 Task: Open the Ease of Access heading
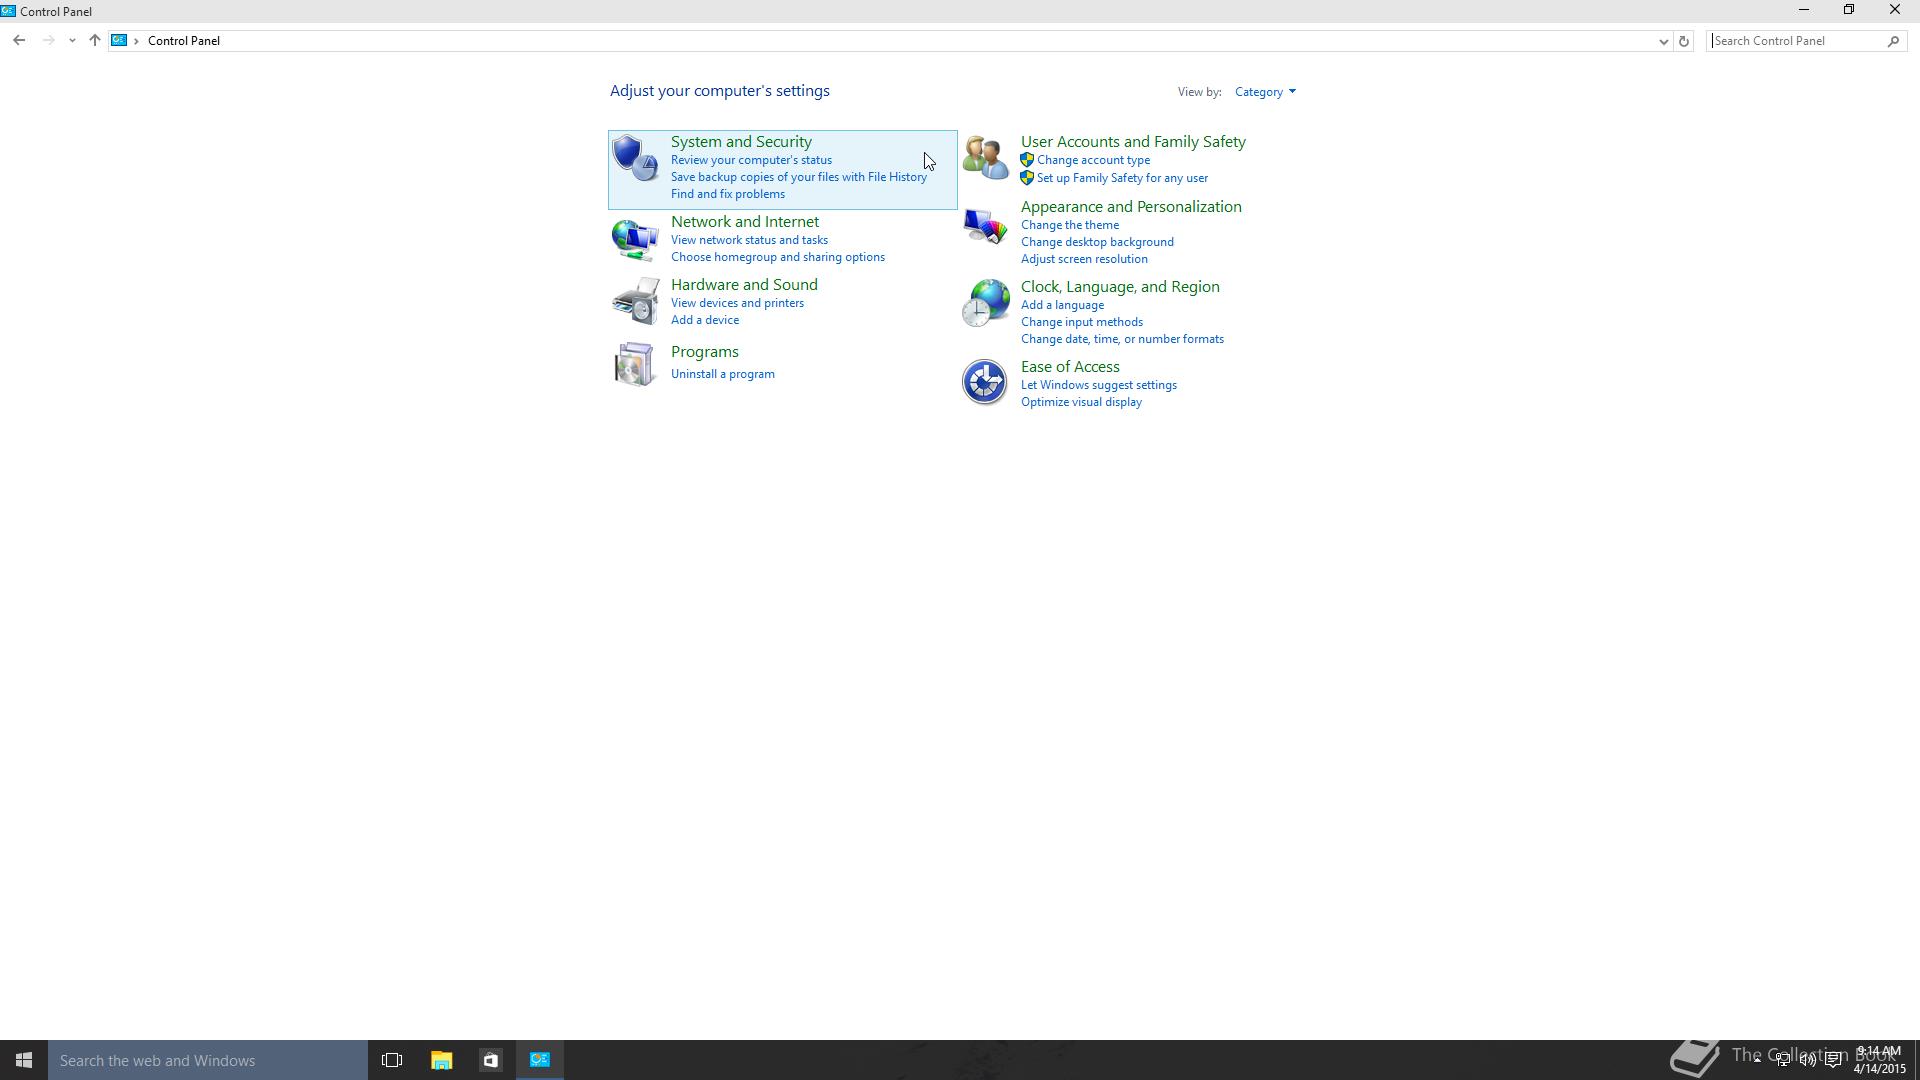(x=1070, y=367)
